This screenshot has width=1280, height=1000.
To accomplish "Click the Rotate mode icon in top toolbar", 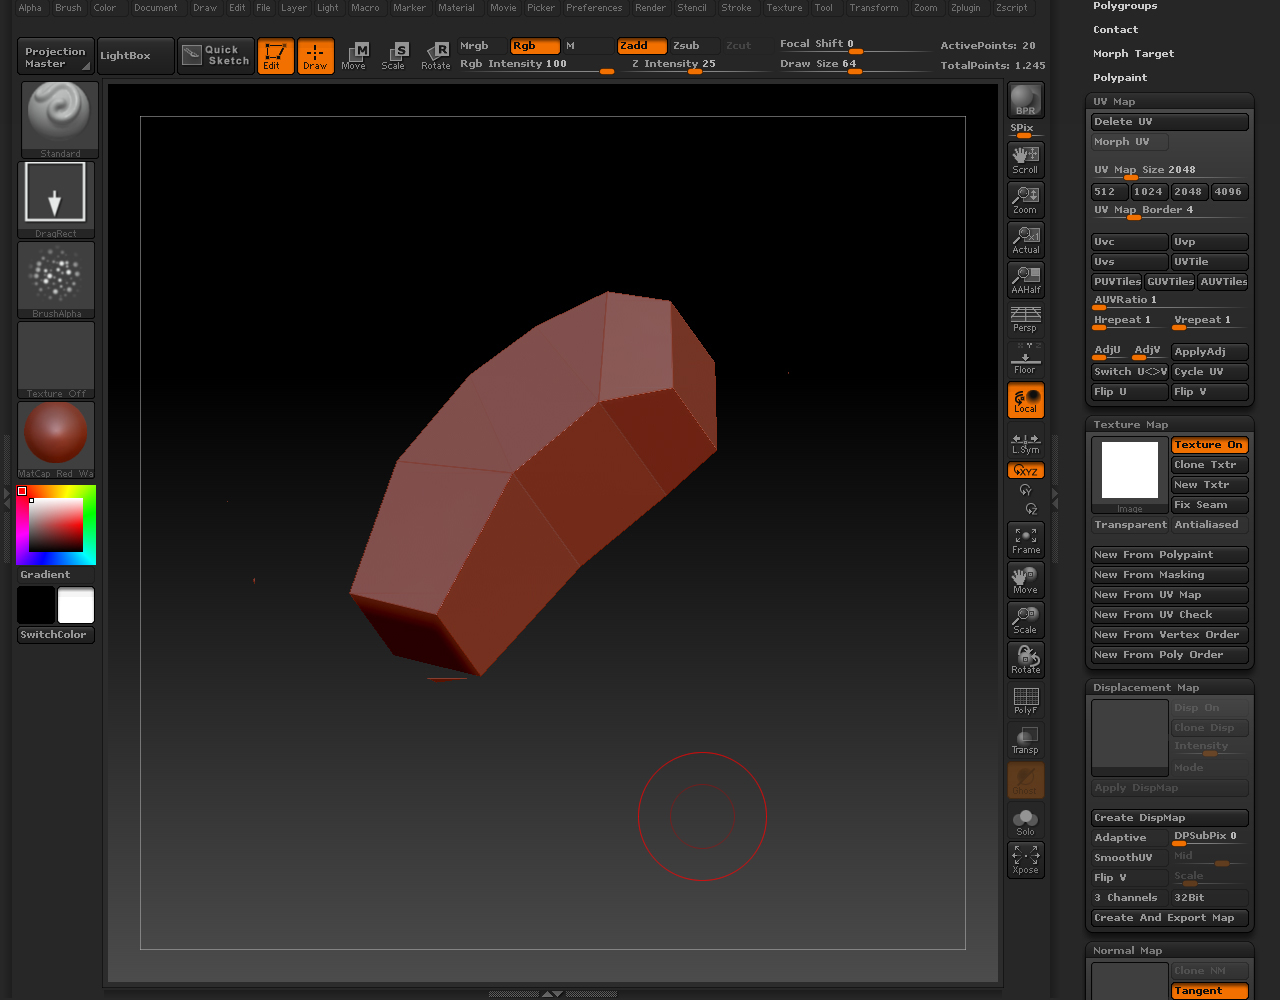I will click(x=435, y=56).
